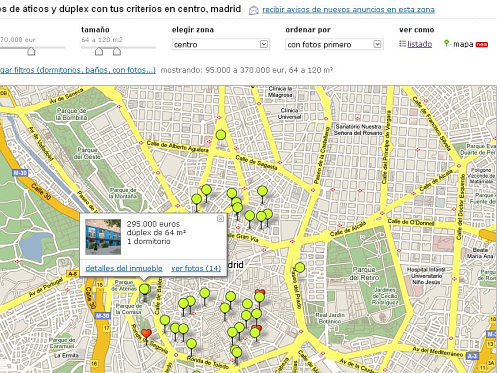500x373 pixels.
Task: Click the minimum size slider handle
Action: [x=99, y=51]
